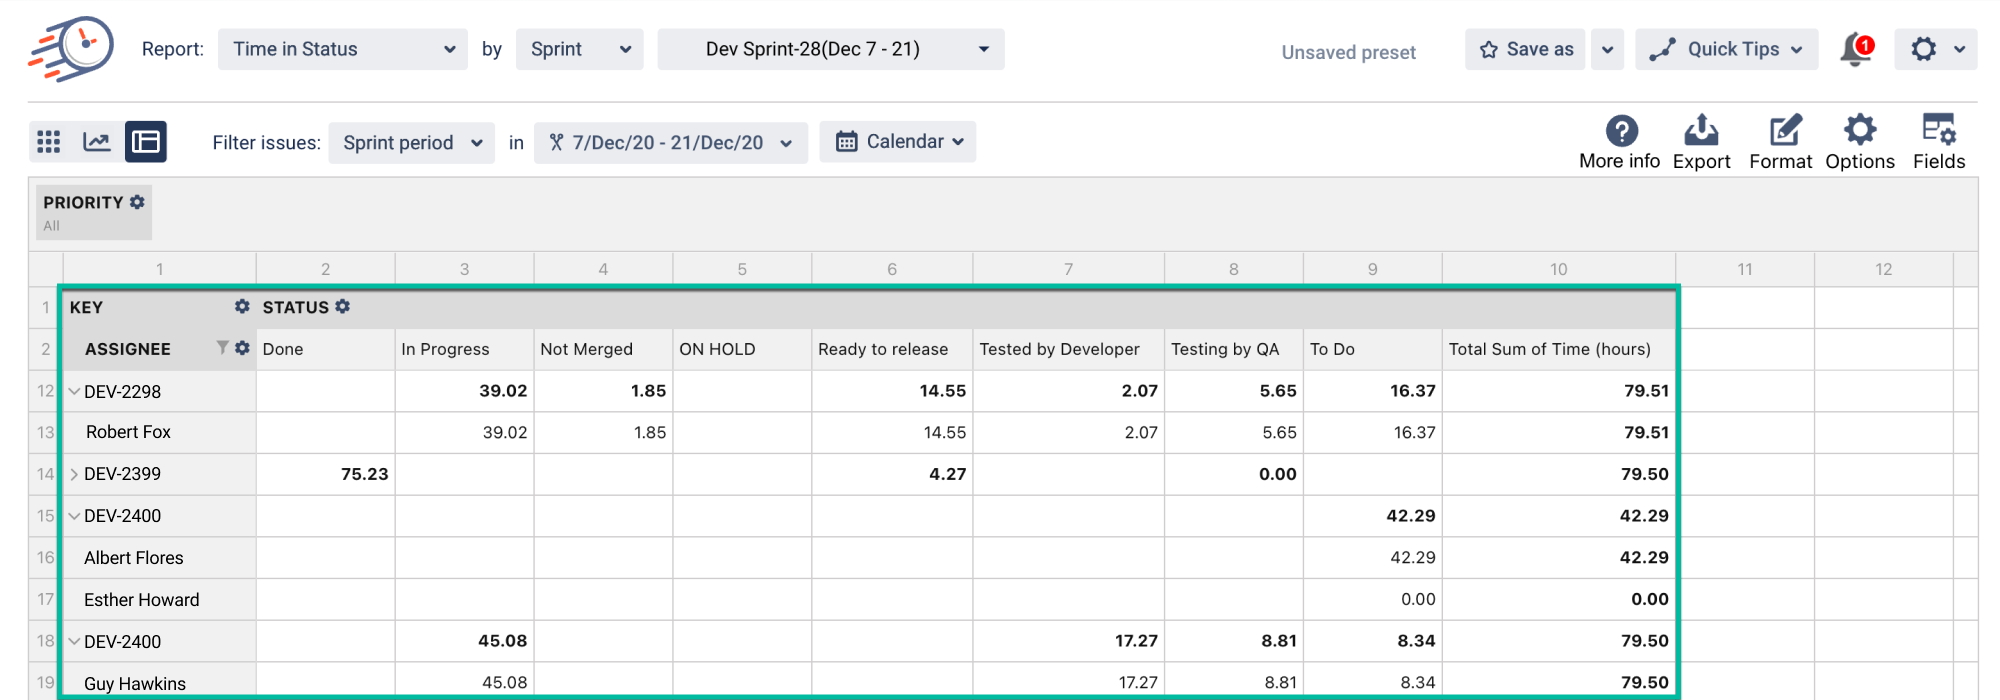
Task: Open the 'by Sprint' dropdown
Action: (x=580, y=49)
